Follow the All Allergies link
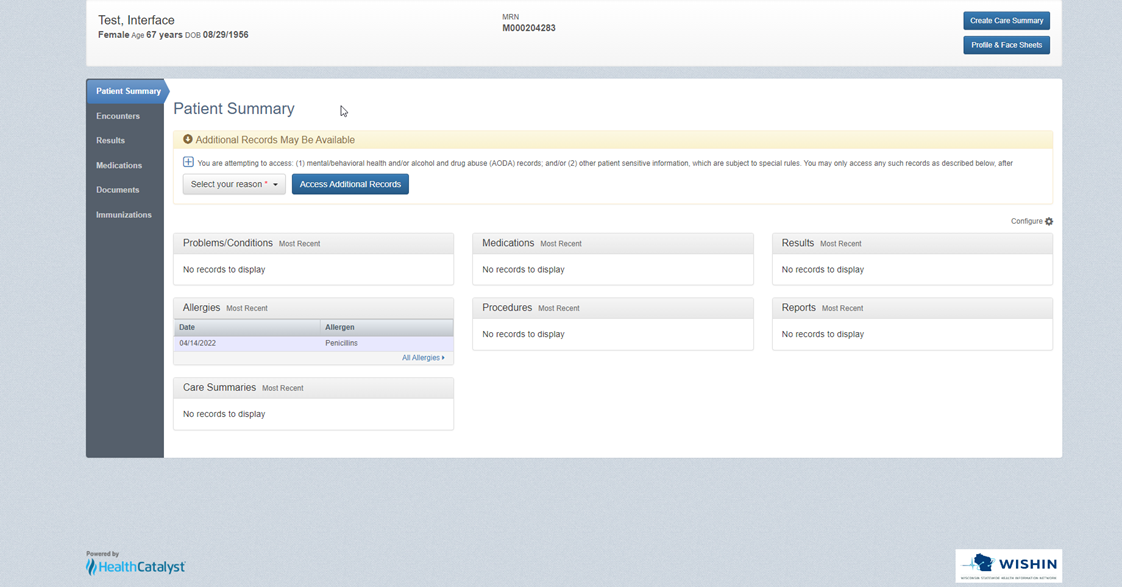 pos(423,357)
